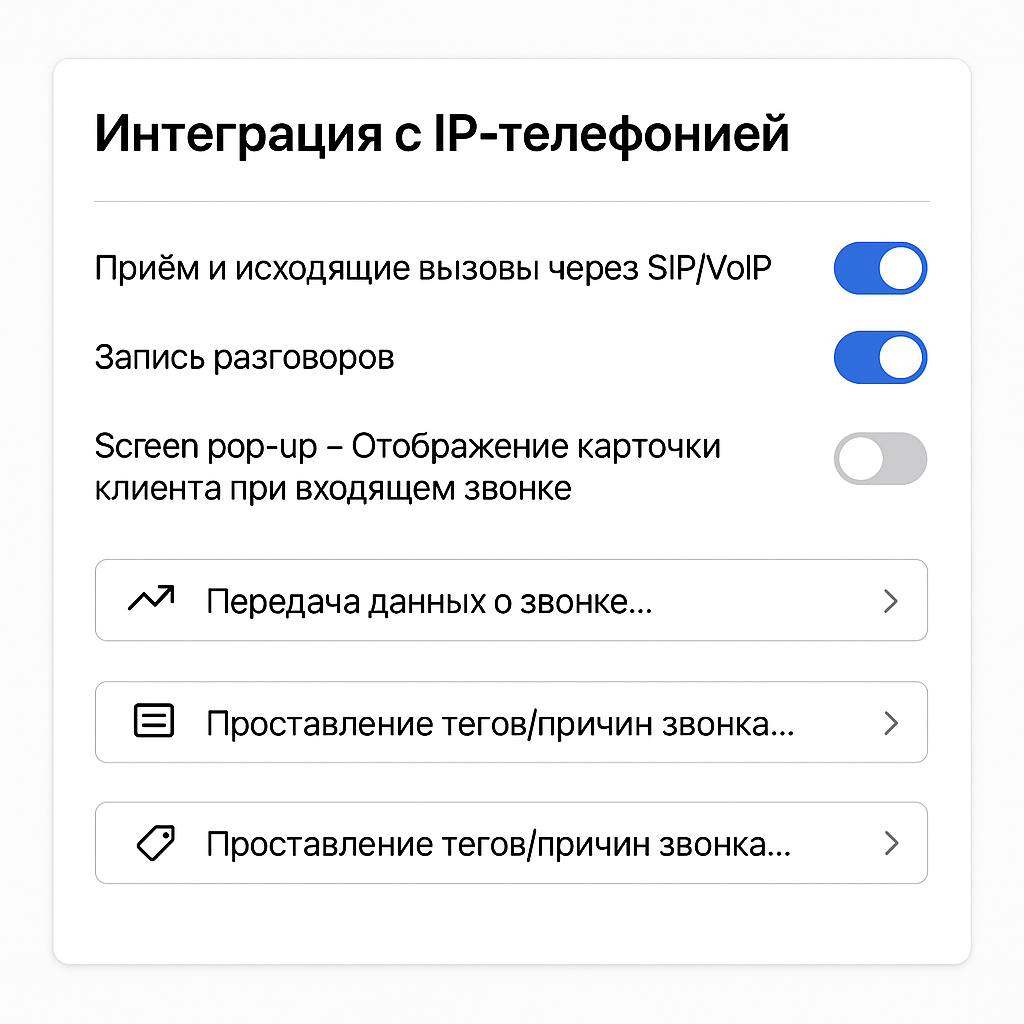Image resolution: width=1024 pixels, height=1024 pixels.
Task: Open Проставление тегов text beside the tag icon
Action: pyautogui.click(x=498, y=844)
